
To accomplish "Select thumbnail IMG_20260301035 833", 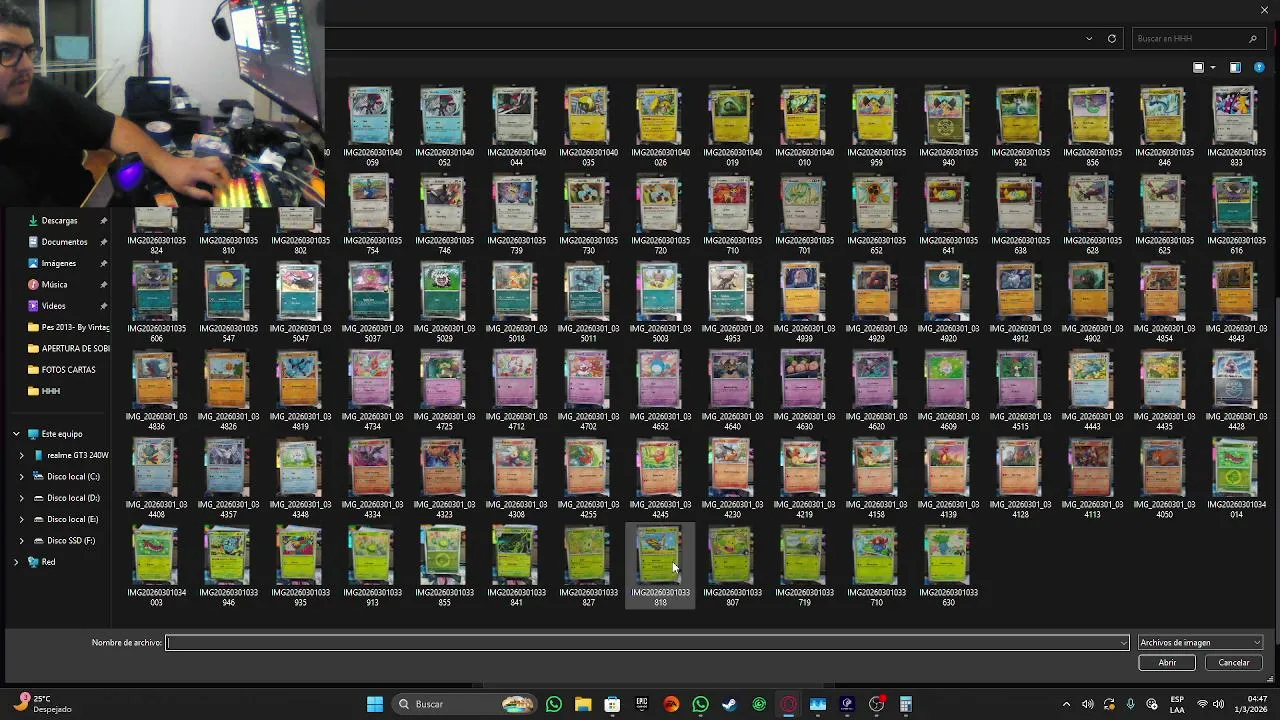I will (1236, 127).
